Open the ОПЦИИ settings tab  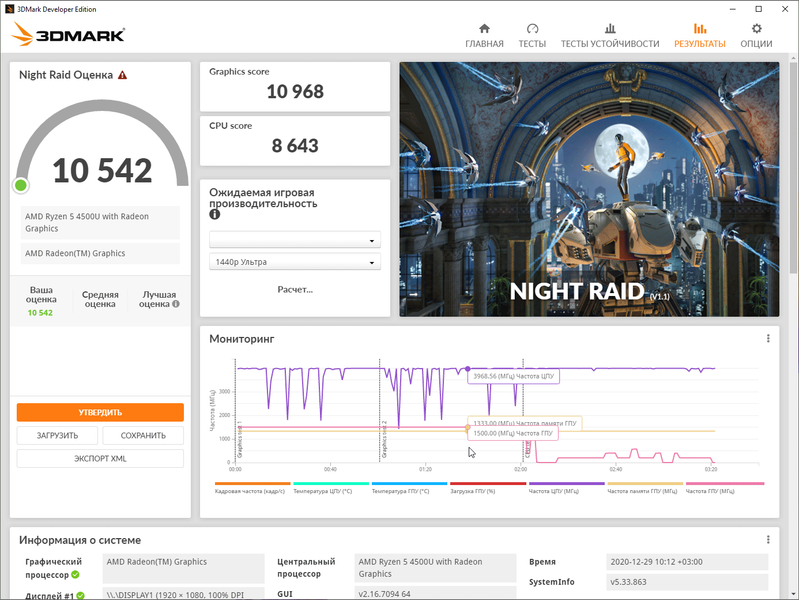click(x=756, y=36)
